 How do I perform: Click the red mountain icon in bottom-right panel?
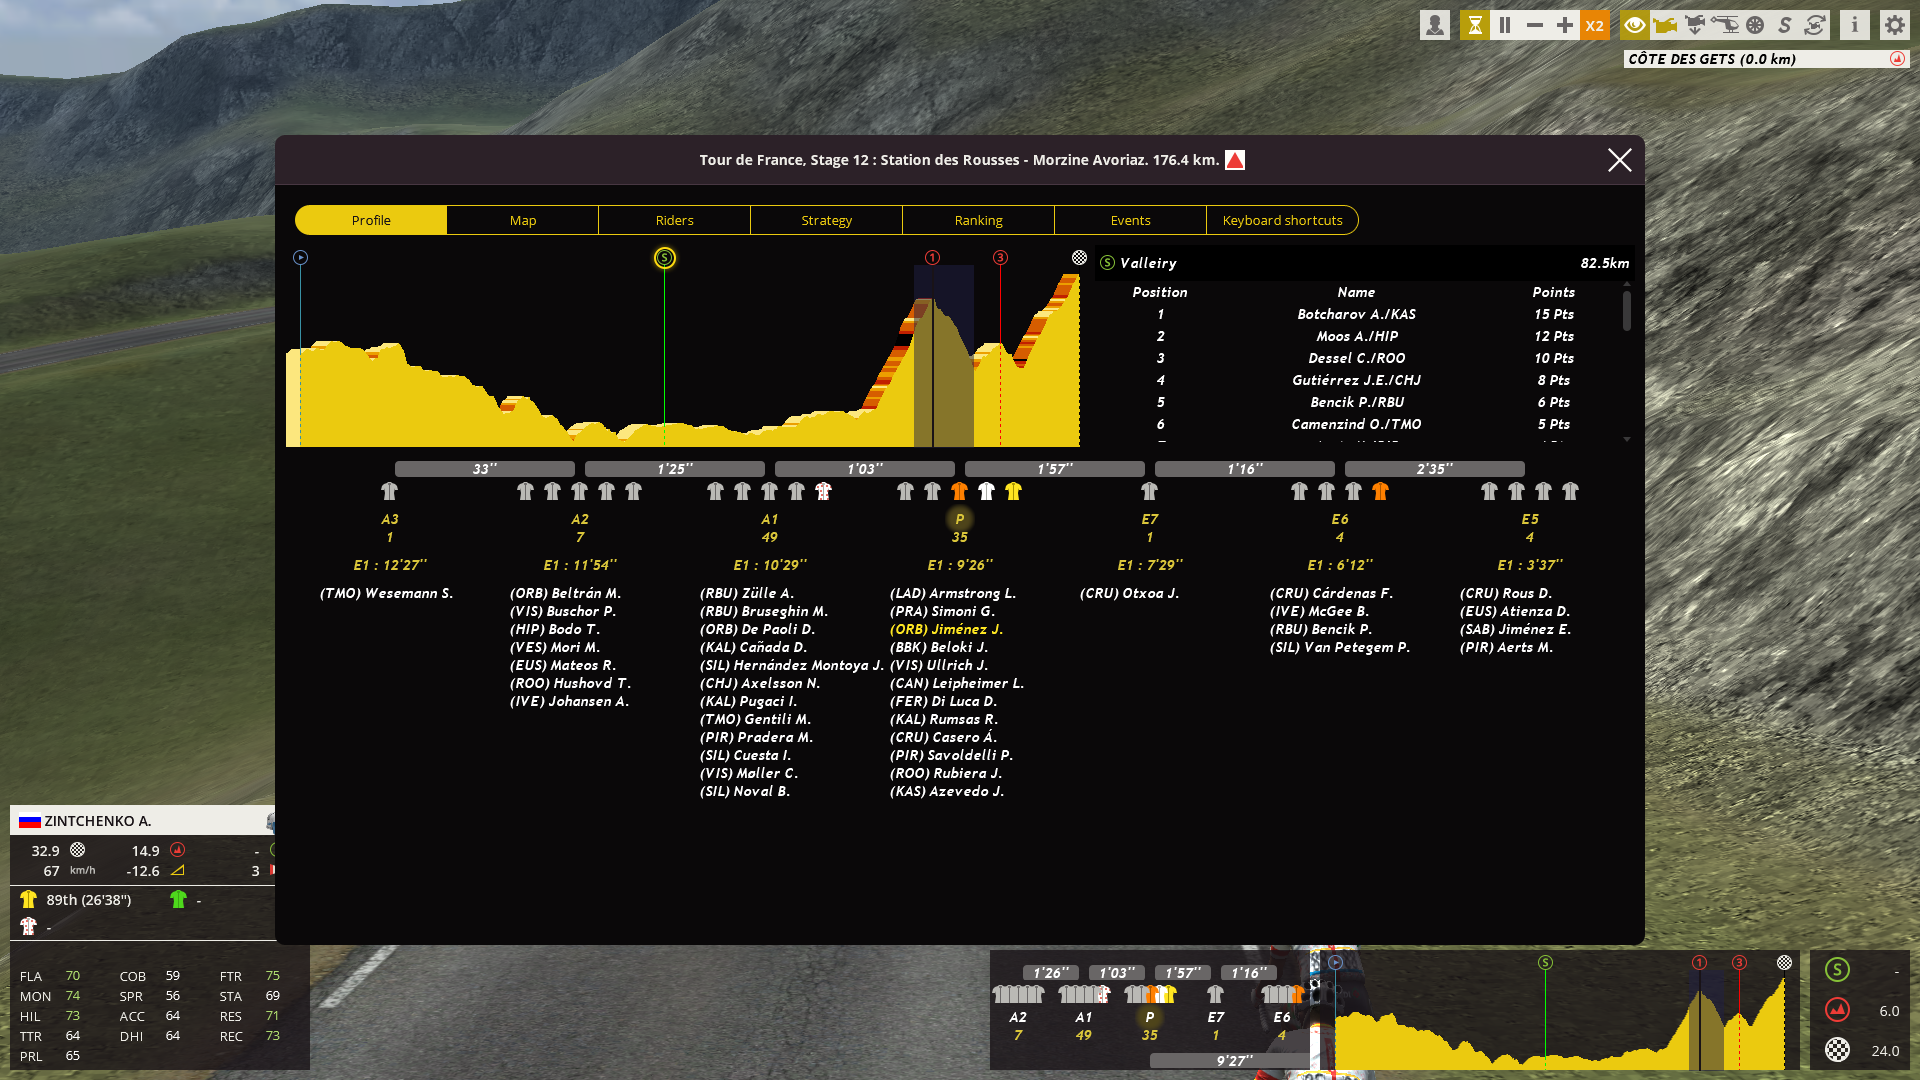coord(1838,1010)
